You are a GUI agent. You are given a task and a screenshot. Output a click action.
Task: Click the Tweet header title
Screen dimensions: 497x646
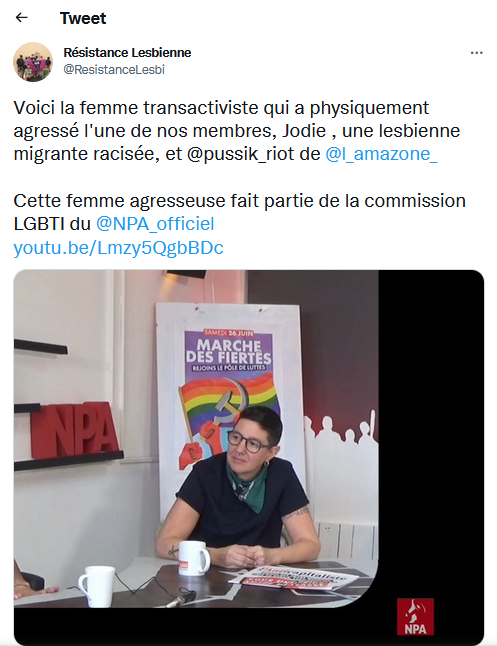[x=83, y=18]
